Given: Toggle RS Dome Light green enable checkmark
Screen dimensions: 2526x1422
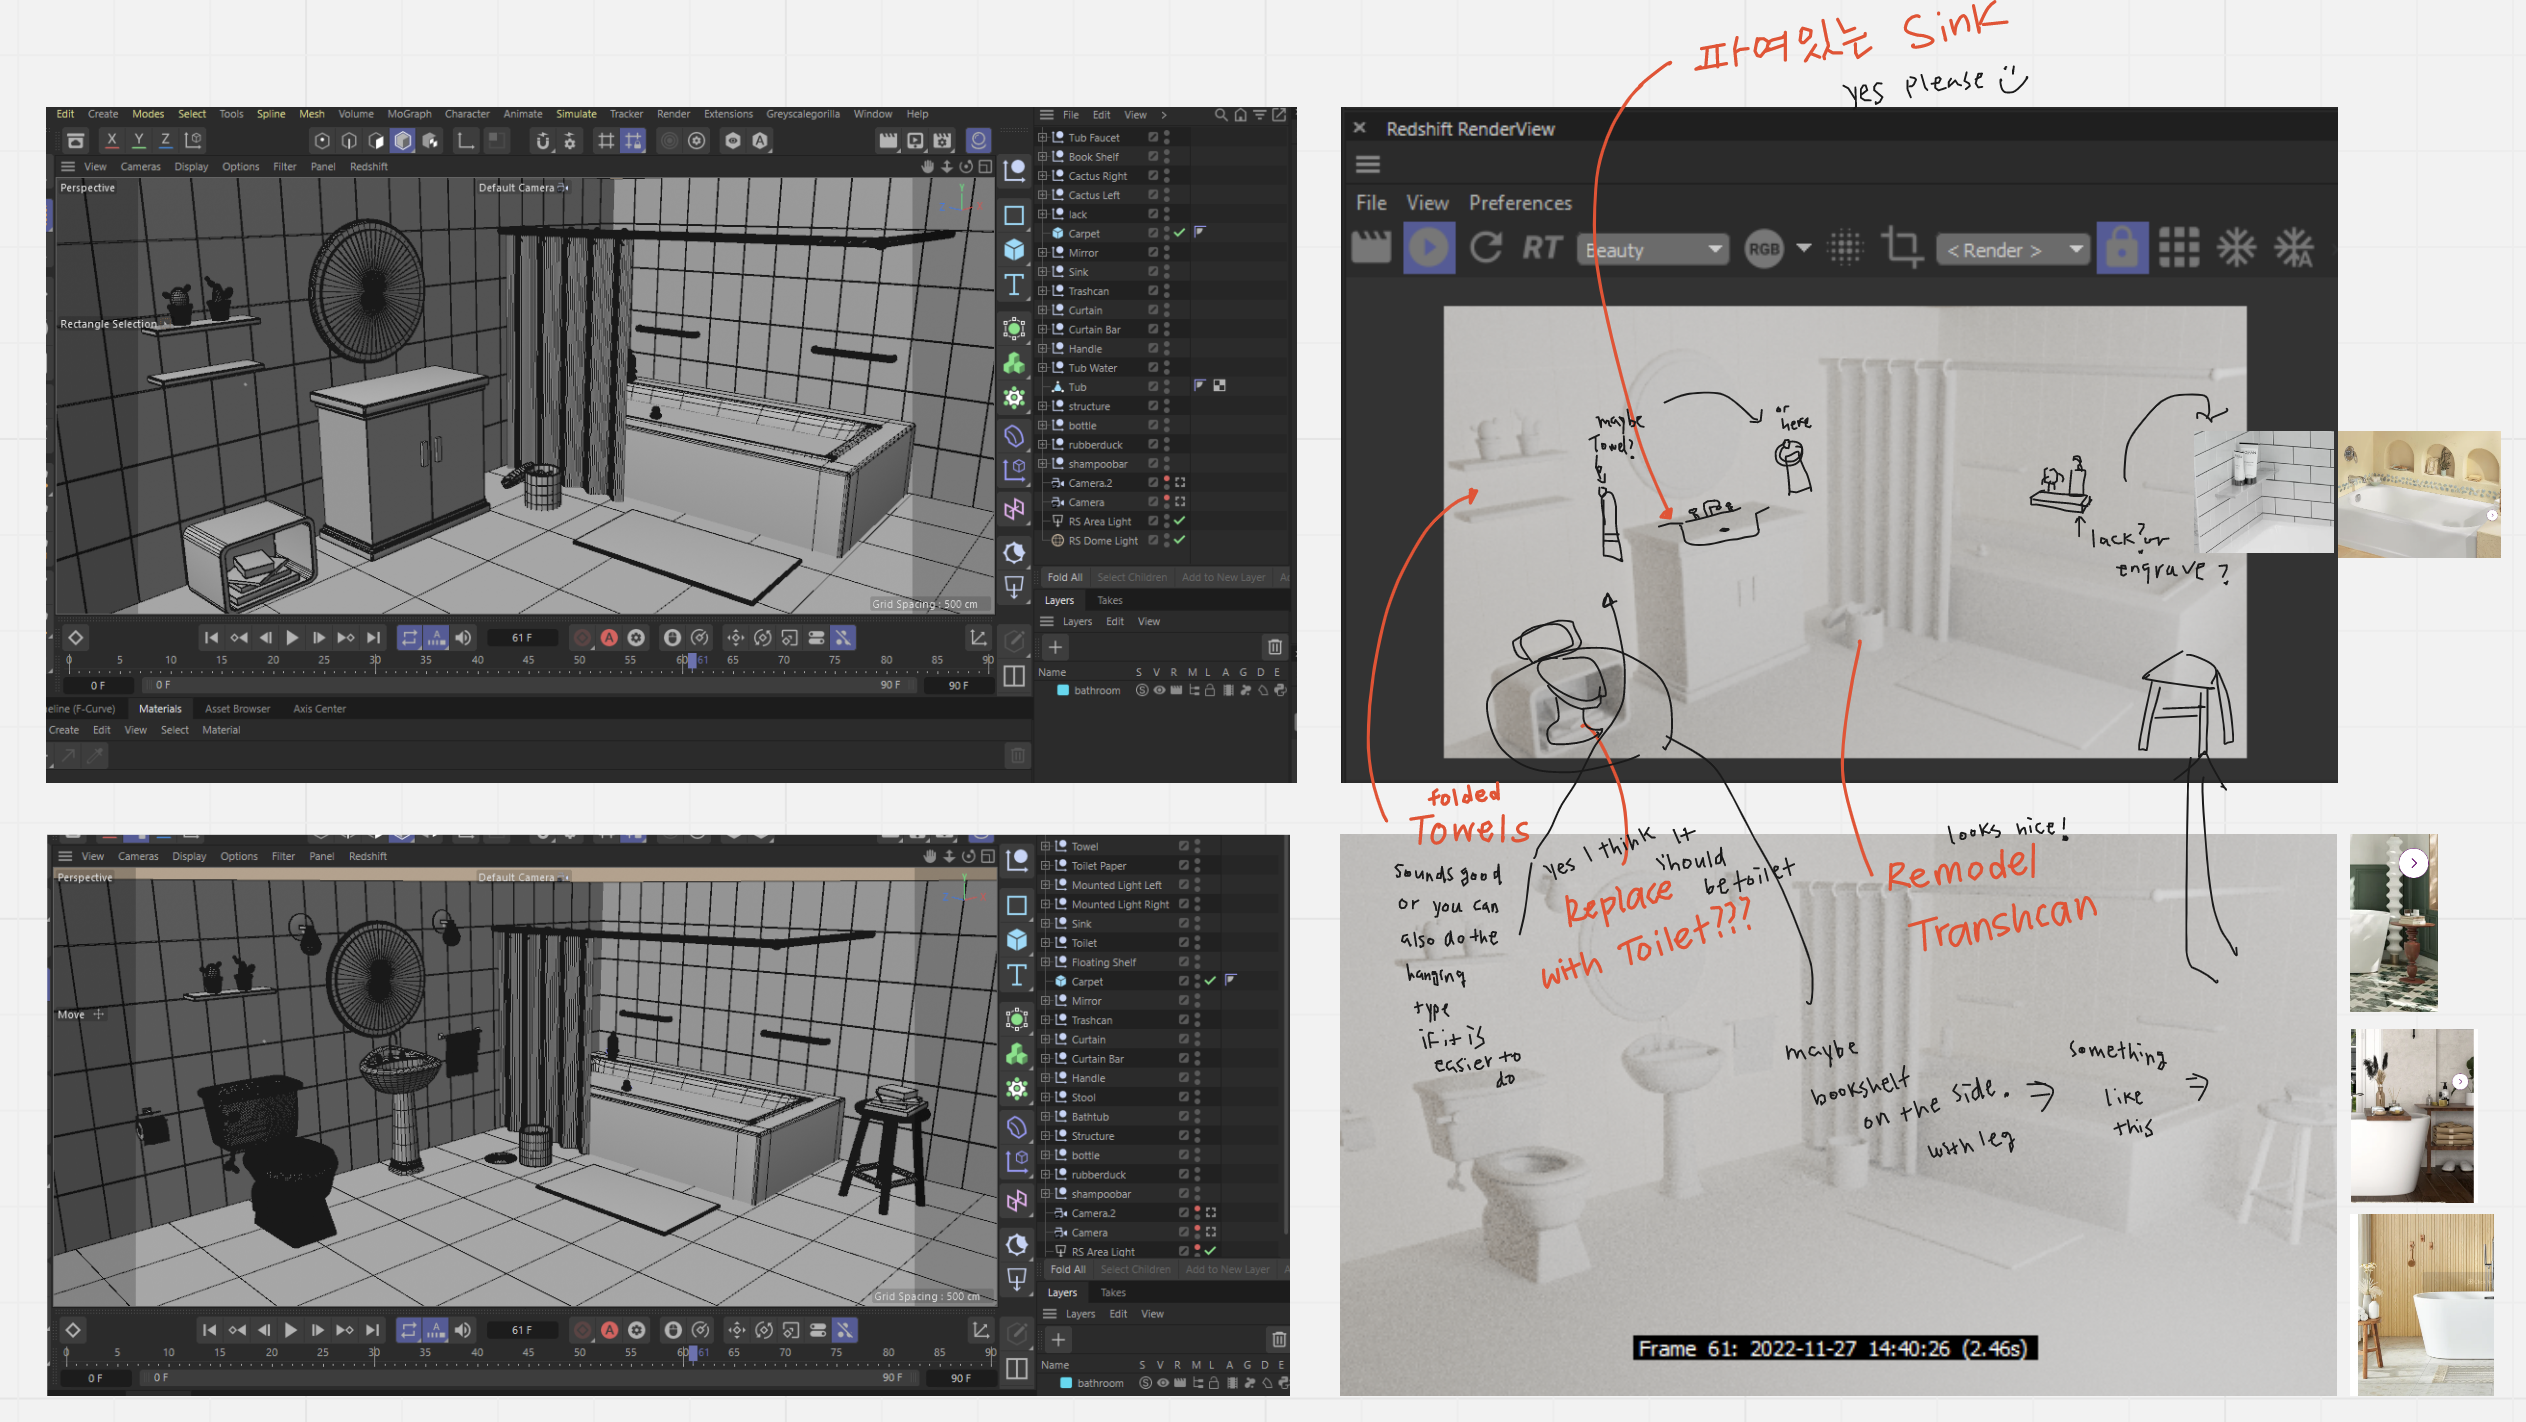Looking at the screenshot, I should point(1180,540).
